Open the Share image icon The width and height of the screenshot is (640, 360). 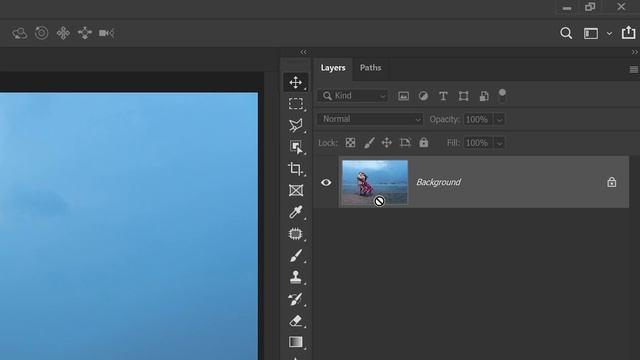coord(628,32)
